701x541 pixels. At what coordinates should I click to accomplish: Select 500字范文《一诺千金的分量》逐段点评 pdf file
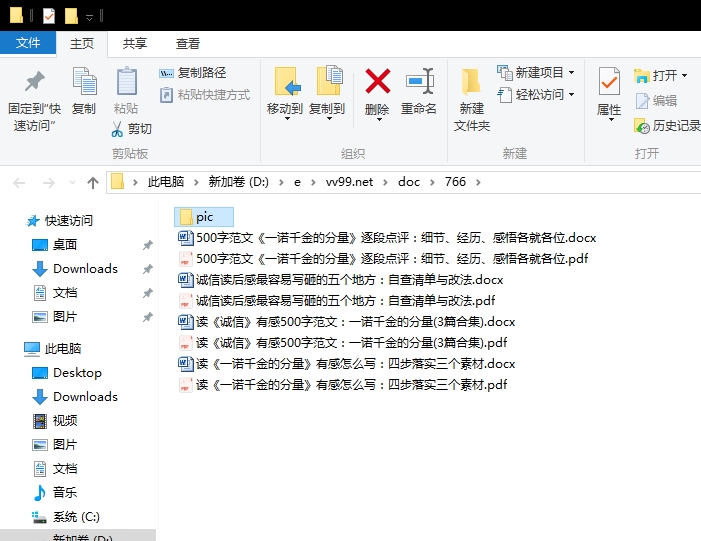click(383, 259)
